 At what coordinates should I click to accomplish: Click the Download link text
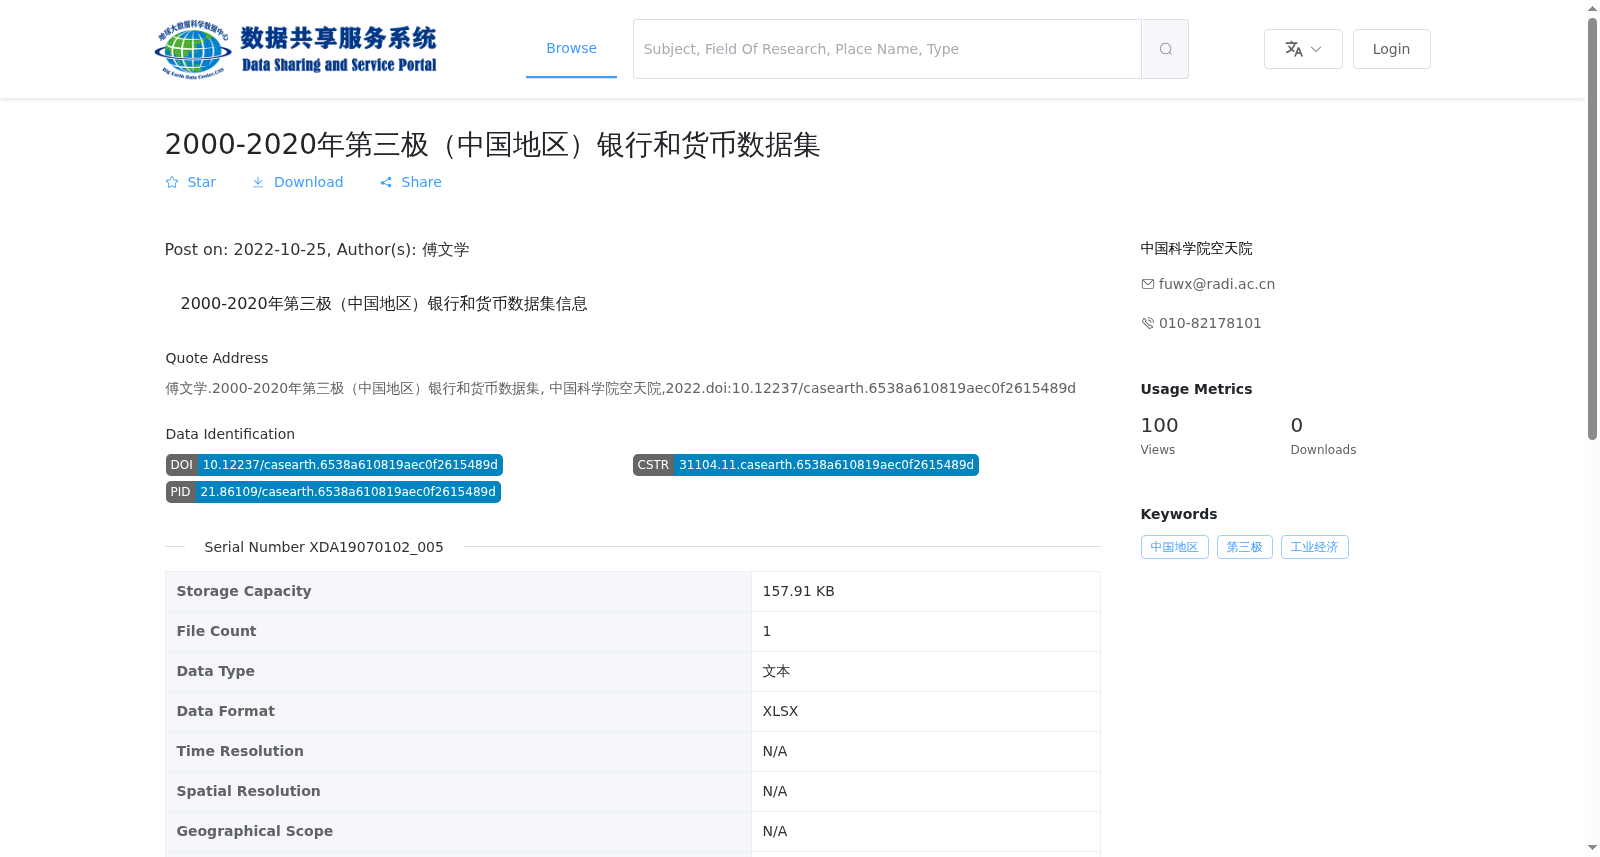308,182
